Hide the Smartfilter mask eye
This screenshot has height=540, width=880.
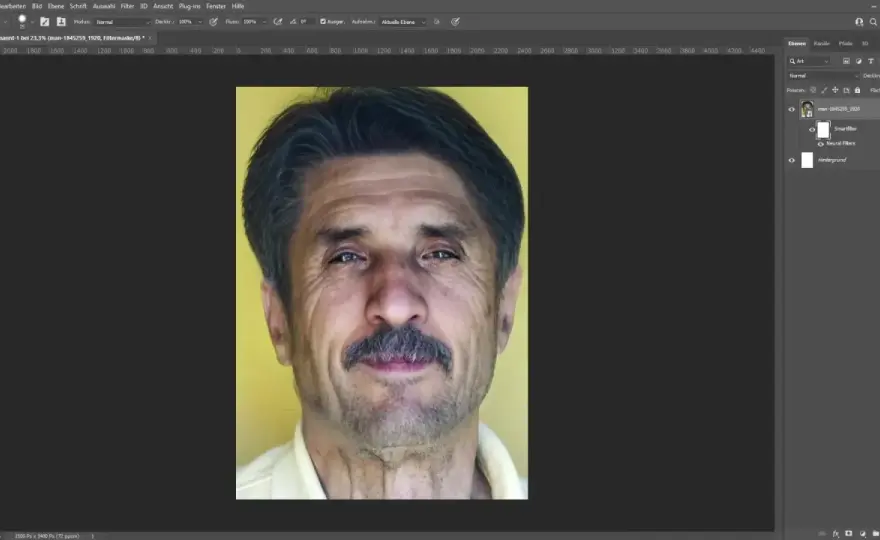tap(812, 130)
